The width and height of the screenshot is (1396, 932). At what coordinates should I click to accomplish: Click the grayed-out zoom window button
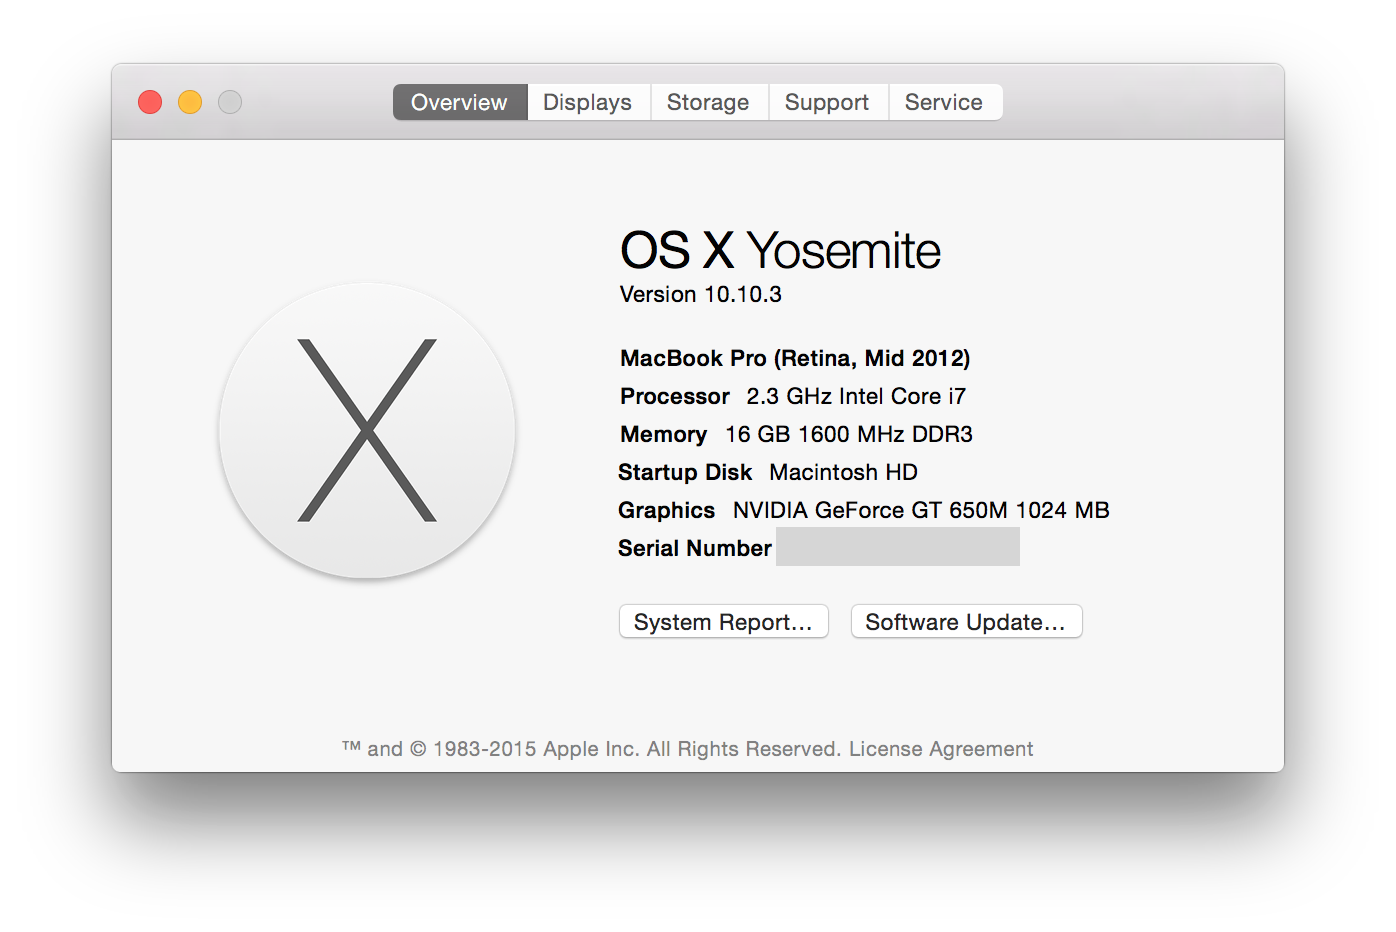click(x=230, y=102)
